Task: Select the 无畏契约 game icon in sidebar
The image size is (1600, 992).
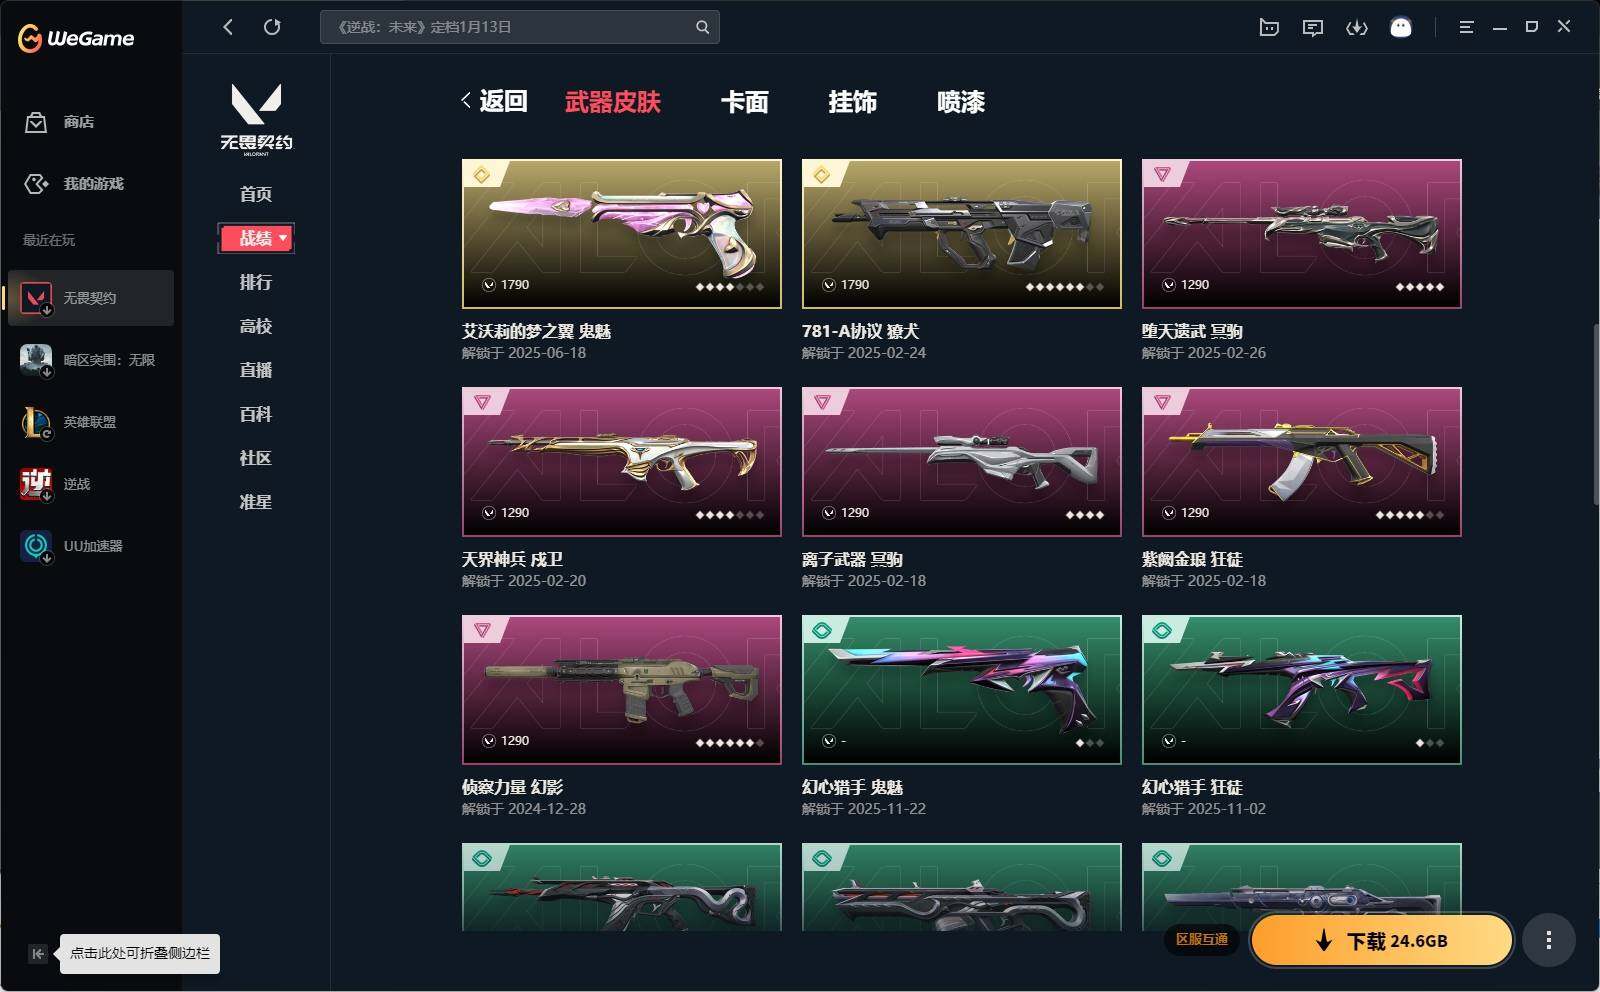Action: coord(36,297)
